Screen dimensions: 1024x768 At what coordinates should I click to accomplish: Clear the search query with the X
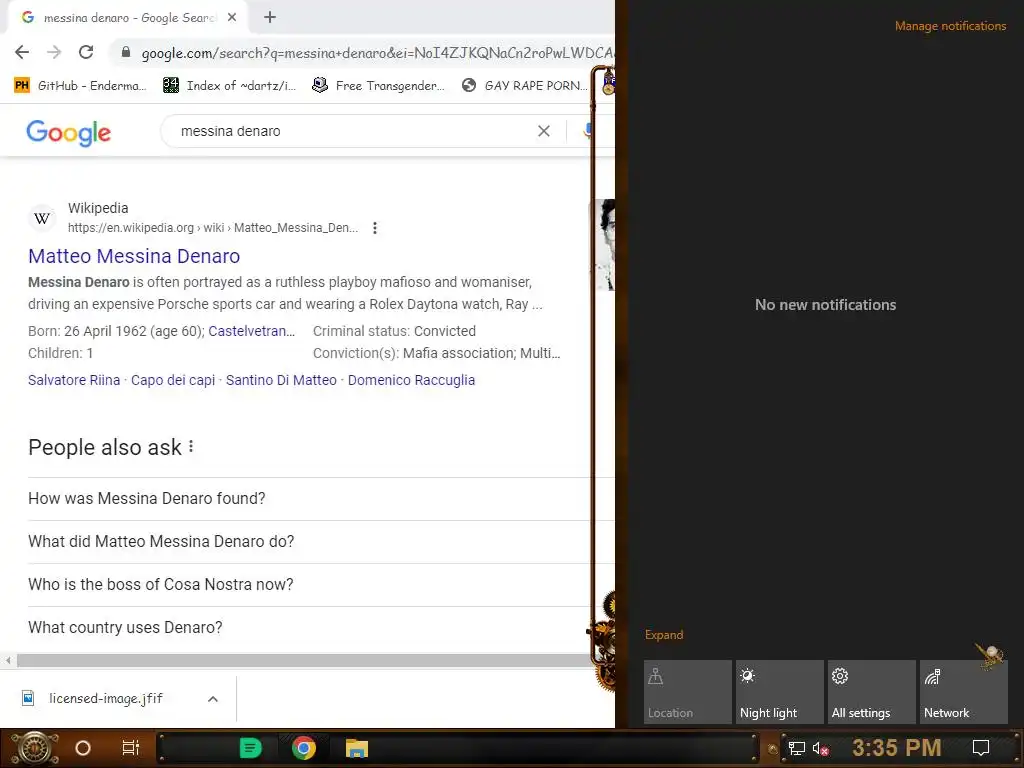543,131
